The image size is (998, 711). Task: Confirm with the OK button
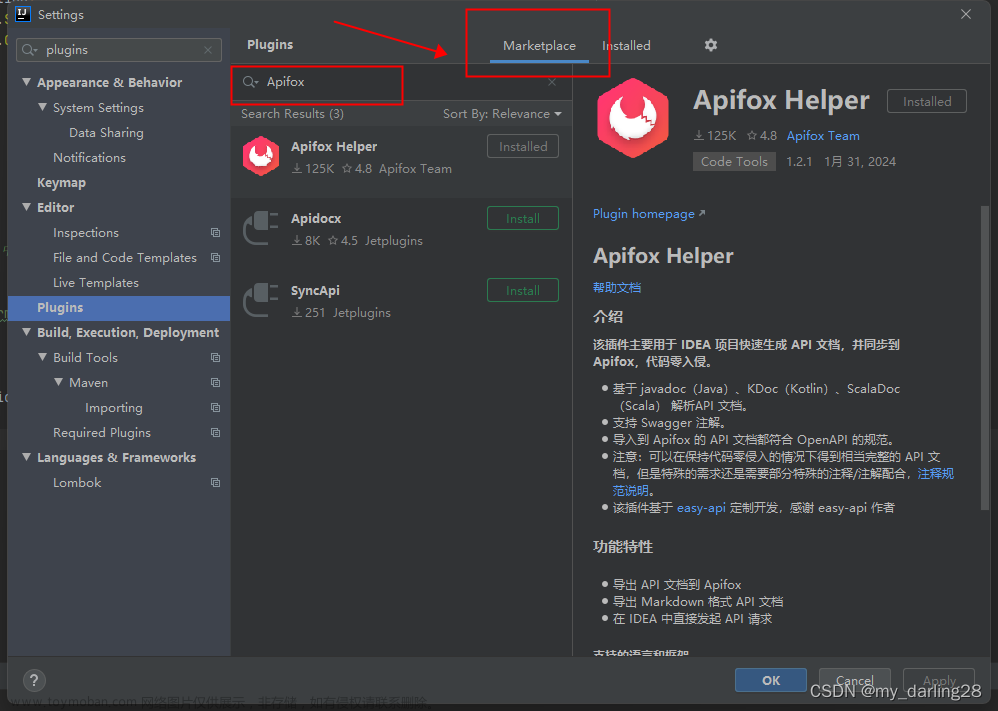771,680
